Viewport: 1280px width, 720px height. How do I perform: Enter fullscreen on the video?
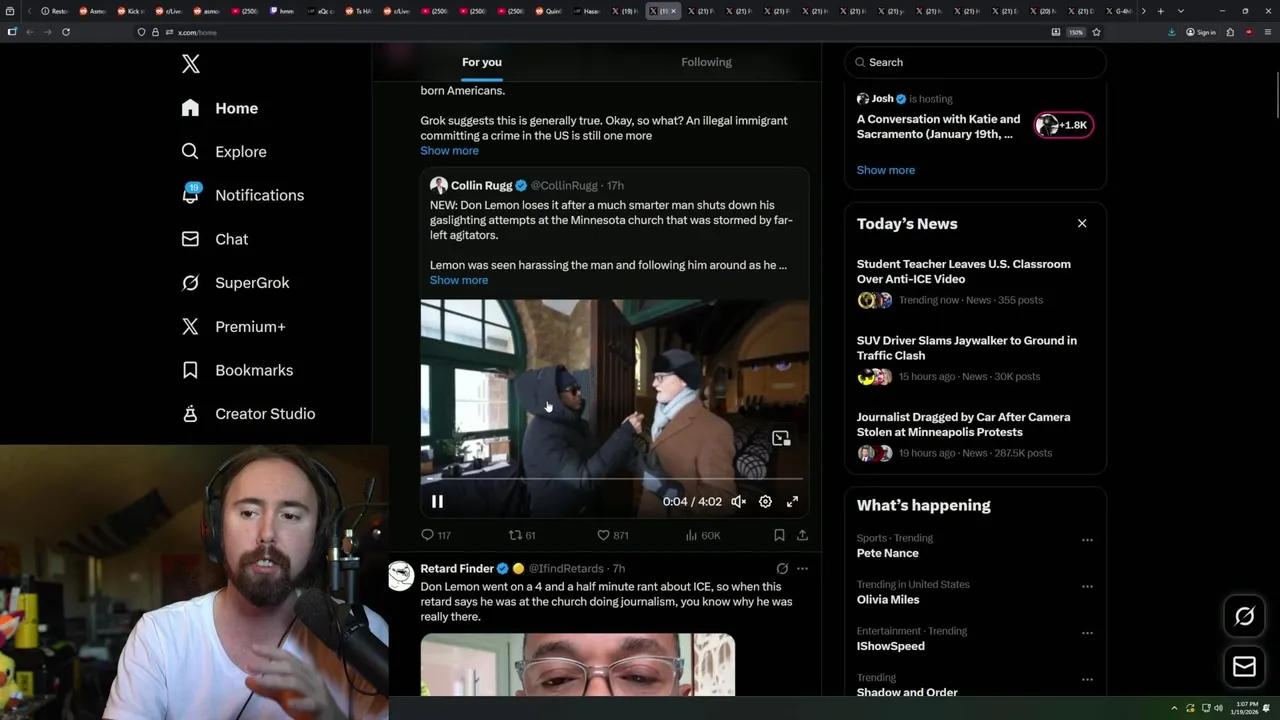[792, 502]
